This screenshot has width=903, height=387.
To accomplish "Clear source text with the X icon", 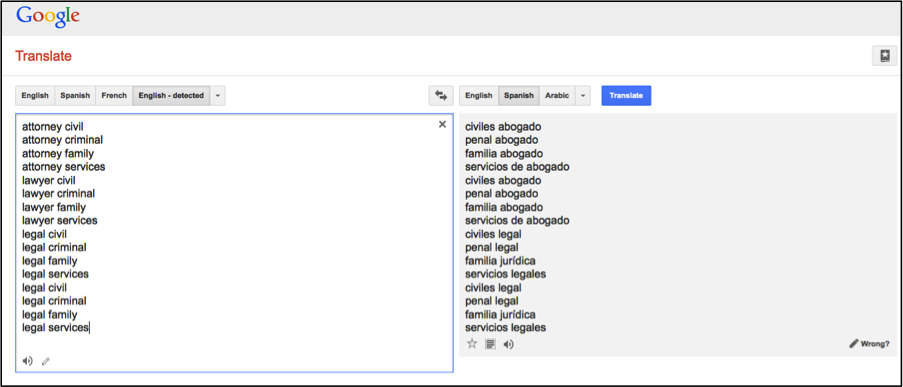I will click(x=442, y=124).
